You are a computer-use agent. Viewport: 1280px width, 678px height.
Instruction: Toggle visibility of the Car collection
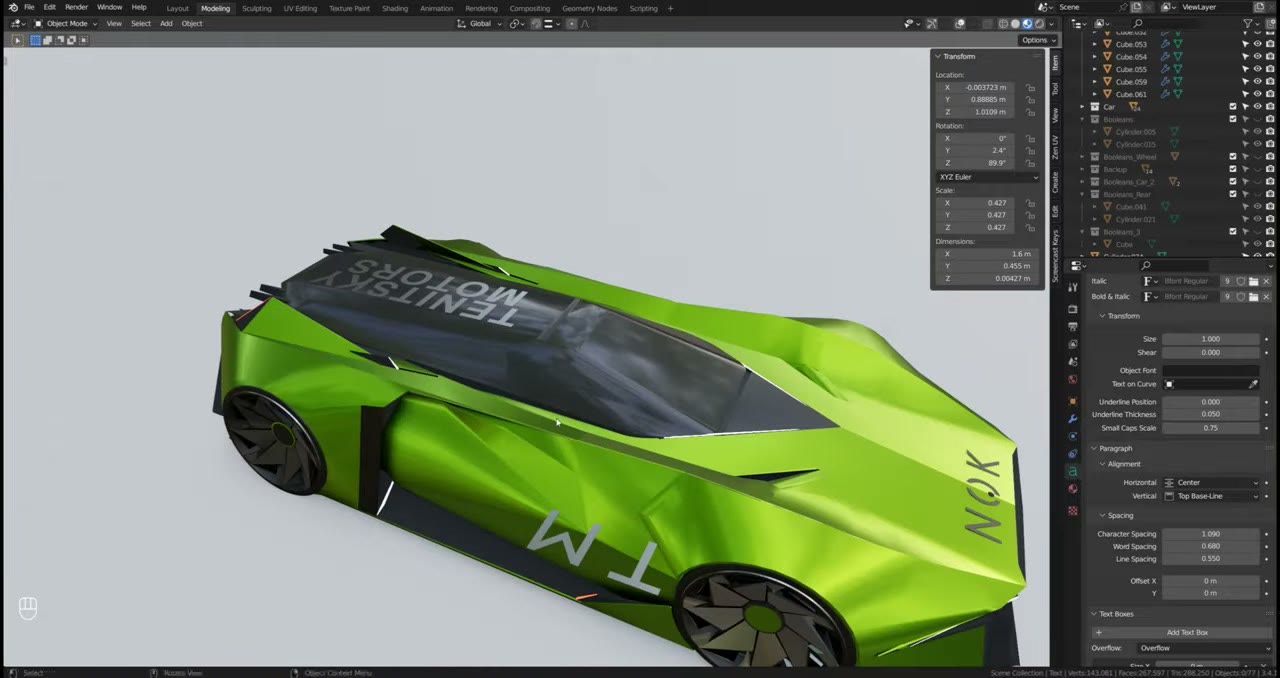point(1257,107)
